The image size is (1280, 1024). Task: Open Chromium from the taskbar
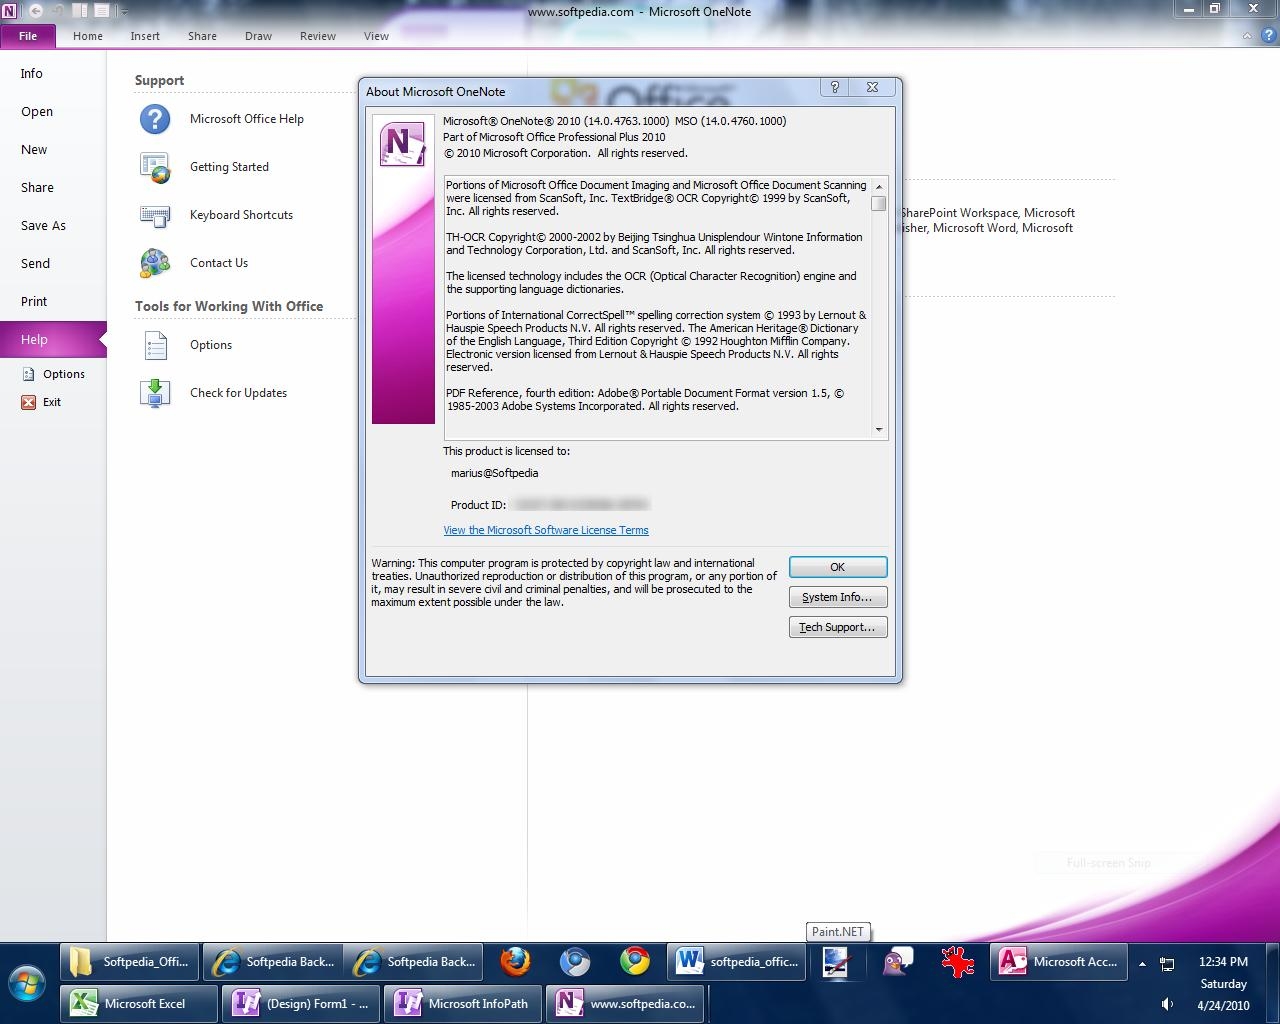click(575, 962)
